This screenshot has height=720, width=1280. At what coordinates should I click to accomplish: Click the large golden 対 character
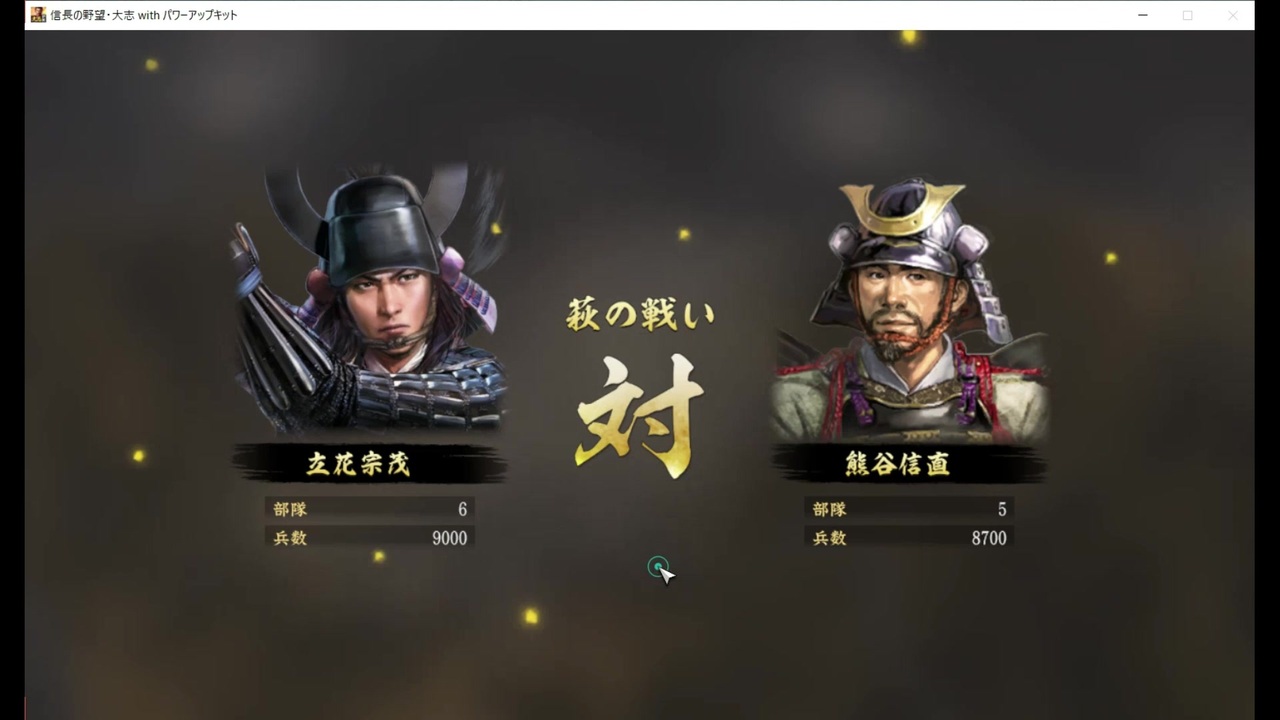[640, 415]
